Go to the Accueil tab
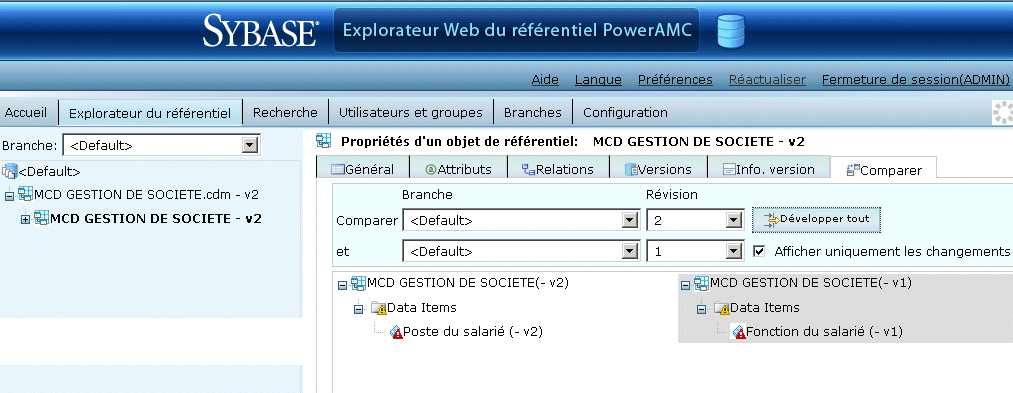Image resolution: width=1013 pixels, height=393 pixels. [x=26, y=112]
